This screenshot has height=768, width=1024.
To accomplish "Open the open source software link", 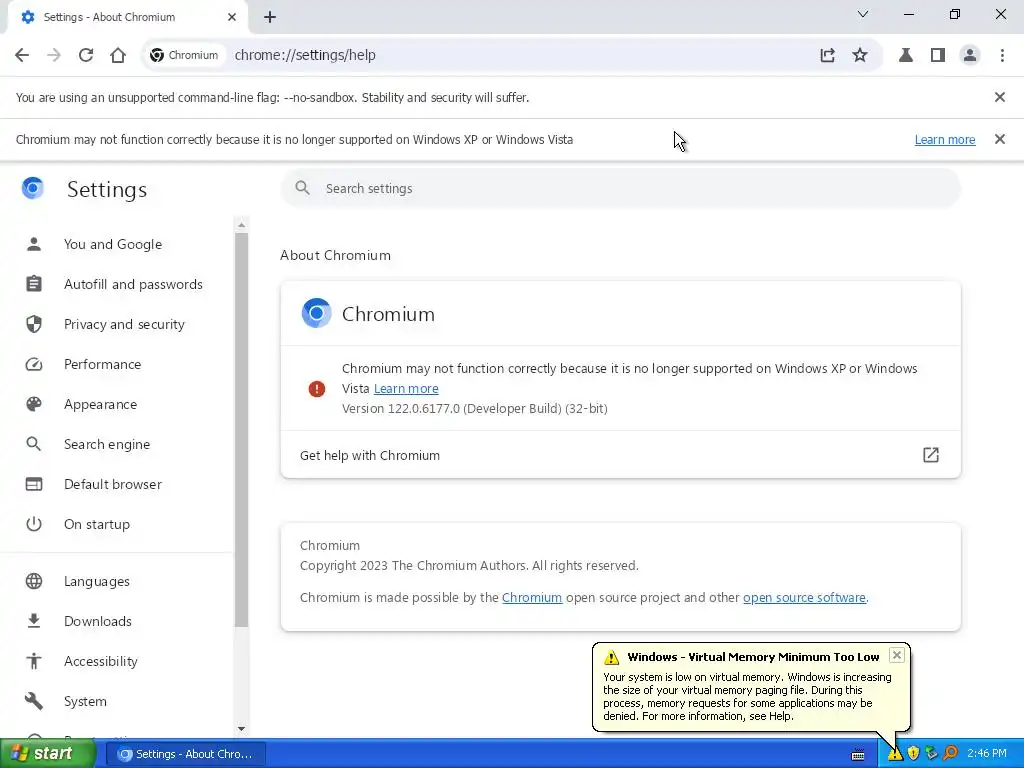I will 804,598.
